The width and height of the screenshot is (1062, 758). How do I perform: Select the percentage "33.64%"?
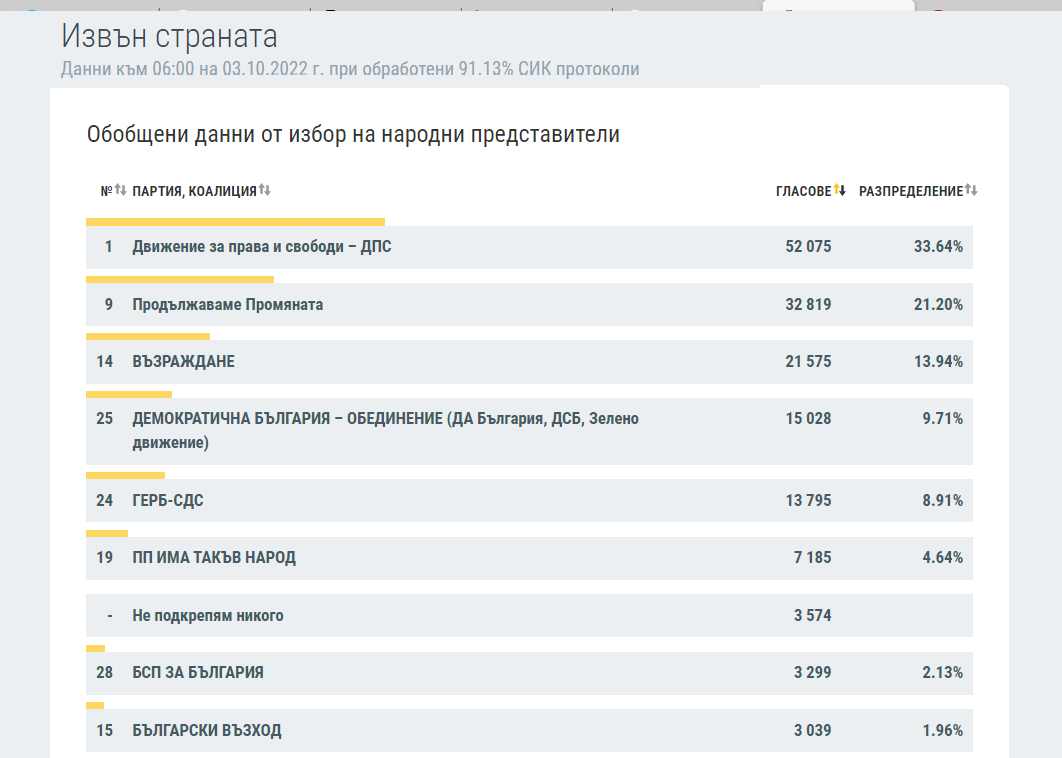click(x=938, y=247)
